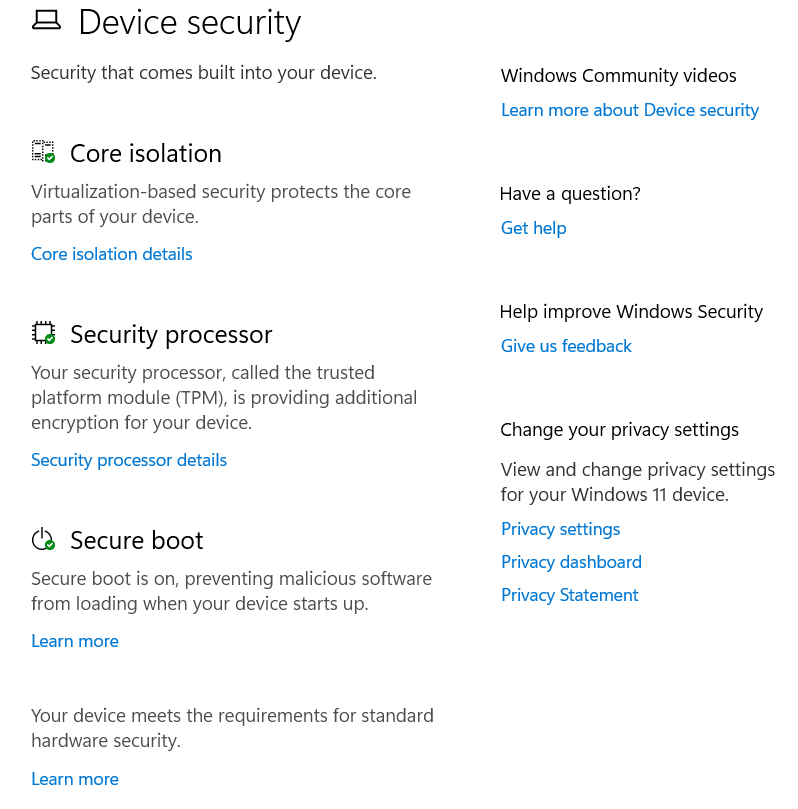Select the Core isolation heading text
Screen dimensions: 798x809
pyautogui.click(x=146, y=153)
